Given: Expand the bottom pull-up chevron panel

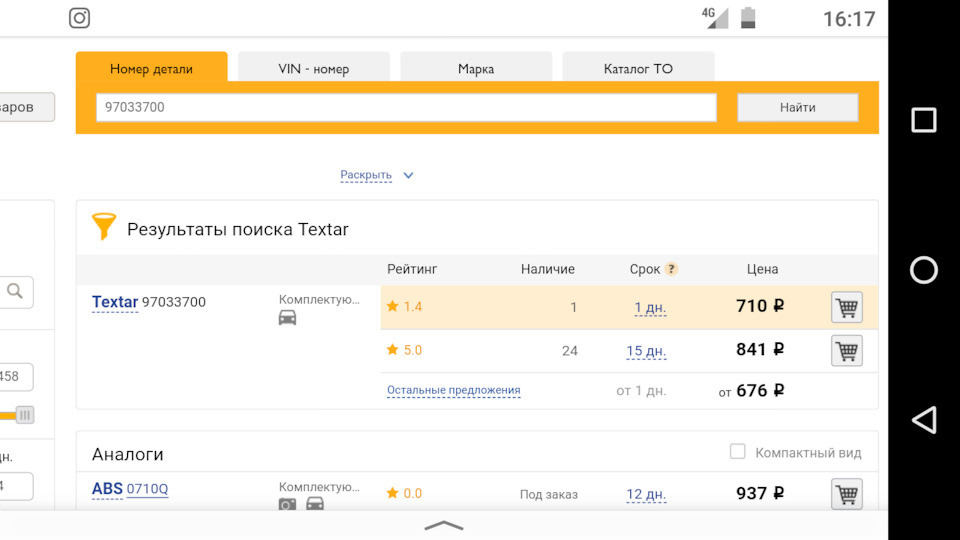Looking at the screenshot, I should [x=444, y=525].
